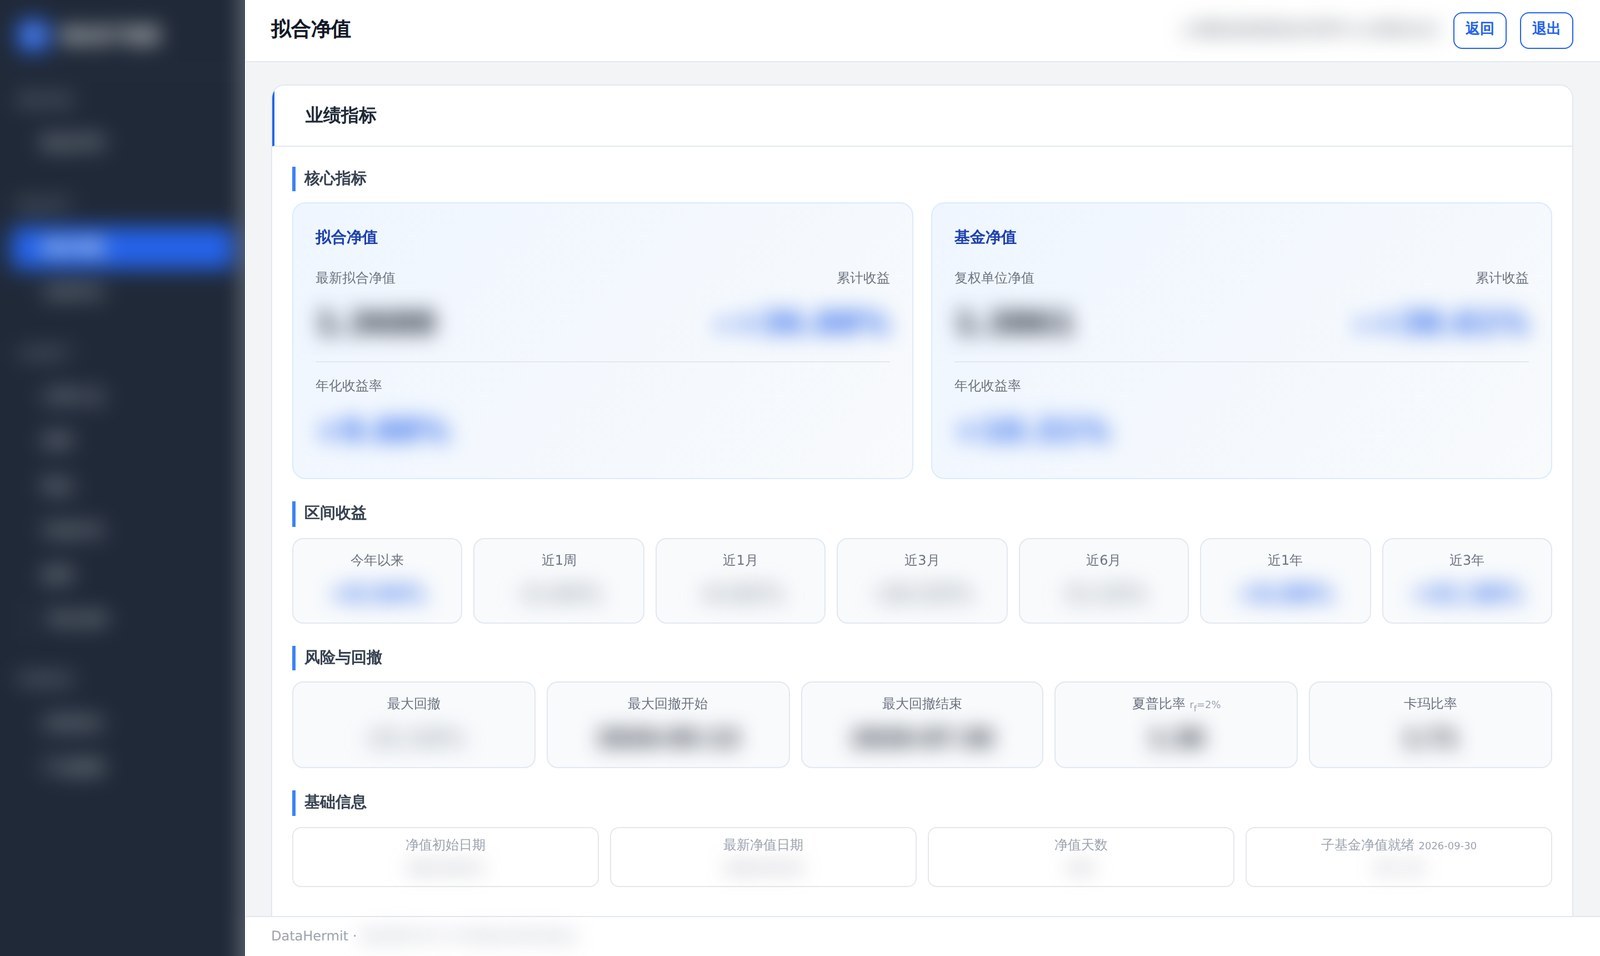Viewport: 1600px width, 956px height.
Task: Open the highlighted sidebar menu item
Action: [122, 247]
